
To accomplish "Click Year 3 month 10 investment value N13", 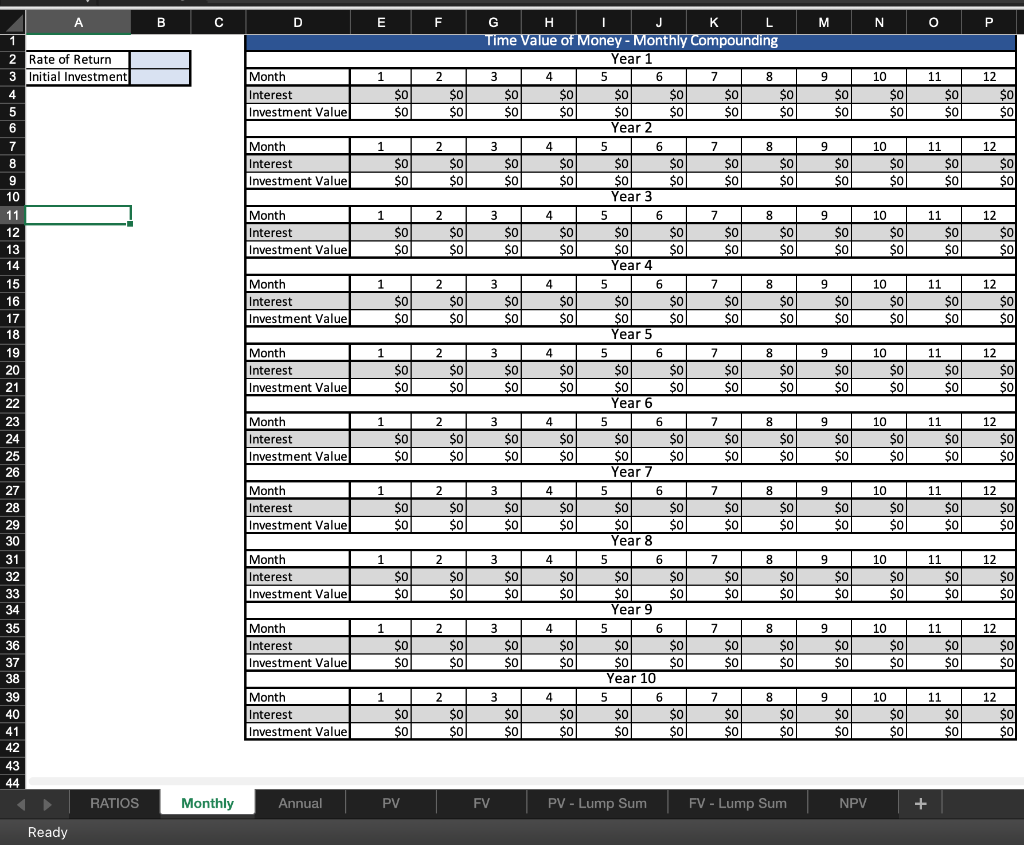I will click(x=879, y=249).
